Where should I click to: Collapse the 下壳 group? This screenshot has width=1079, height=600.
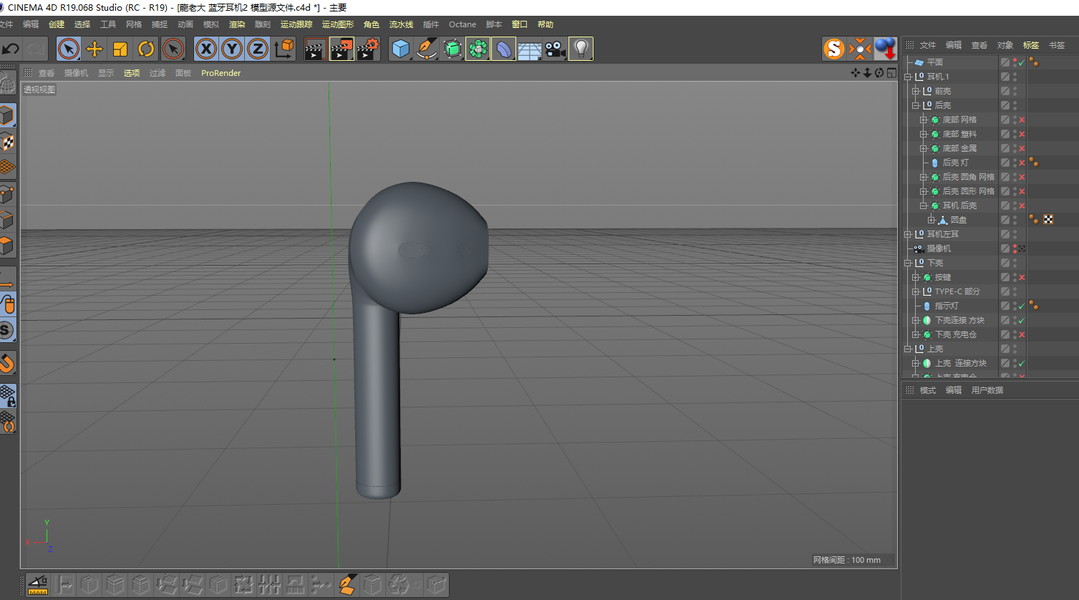(908, 263)
